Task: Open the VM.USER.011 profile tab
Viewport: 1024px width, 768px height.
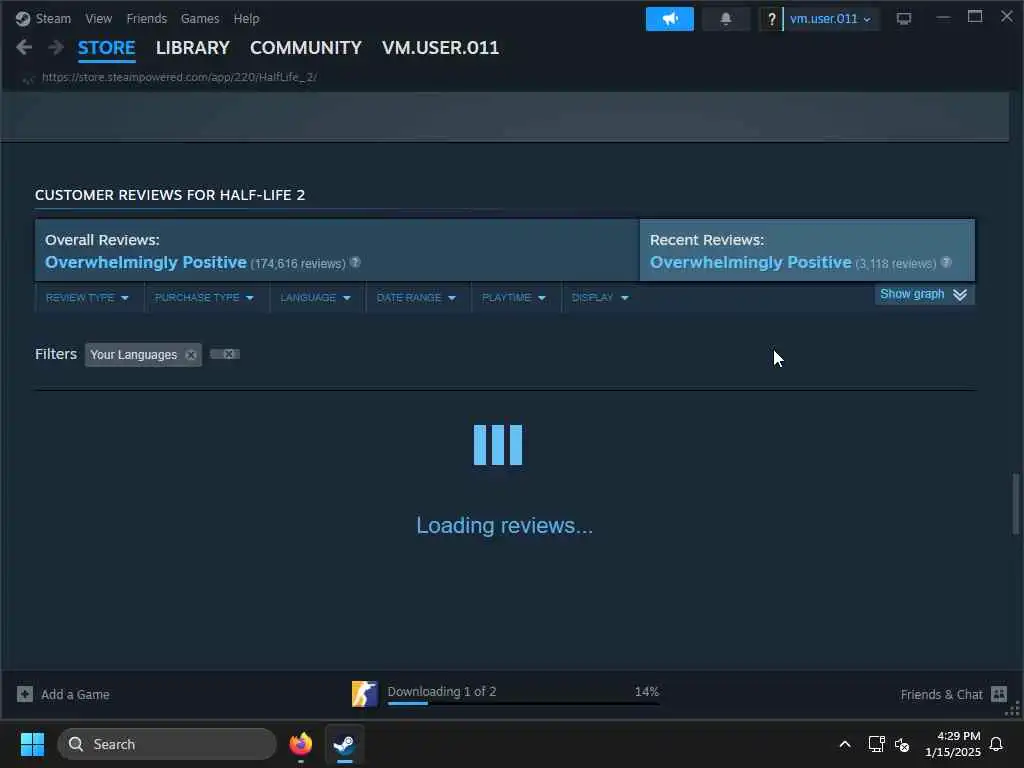Action: click(440, 48)
